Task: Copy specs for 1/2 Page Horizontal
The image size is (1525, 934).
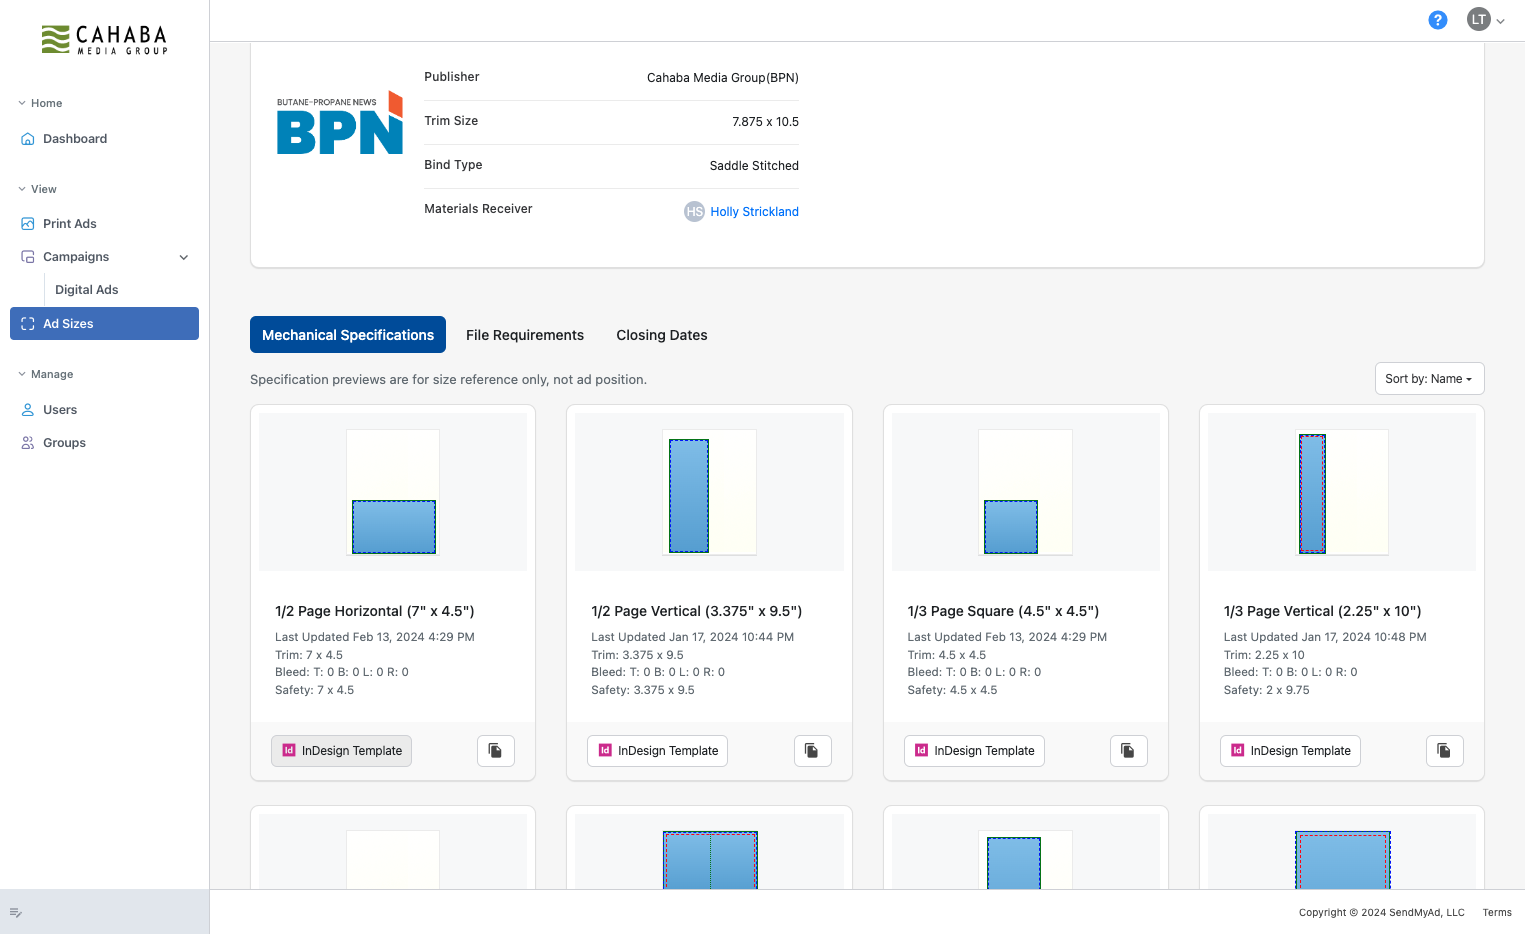Action: pos(496,751)
